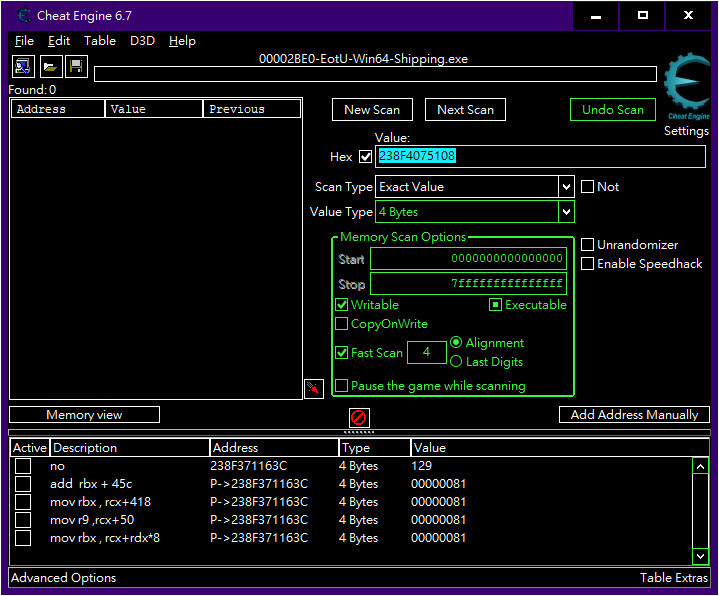Click address table Value column header
The width and height of the screenshot is (719, 596).
click(559, 447)
